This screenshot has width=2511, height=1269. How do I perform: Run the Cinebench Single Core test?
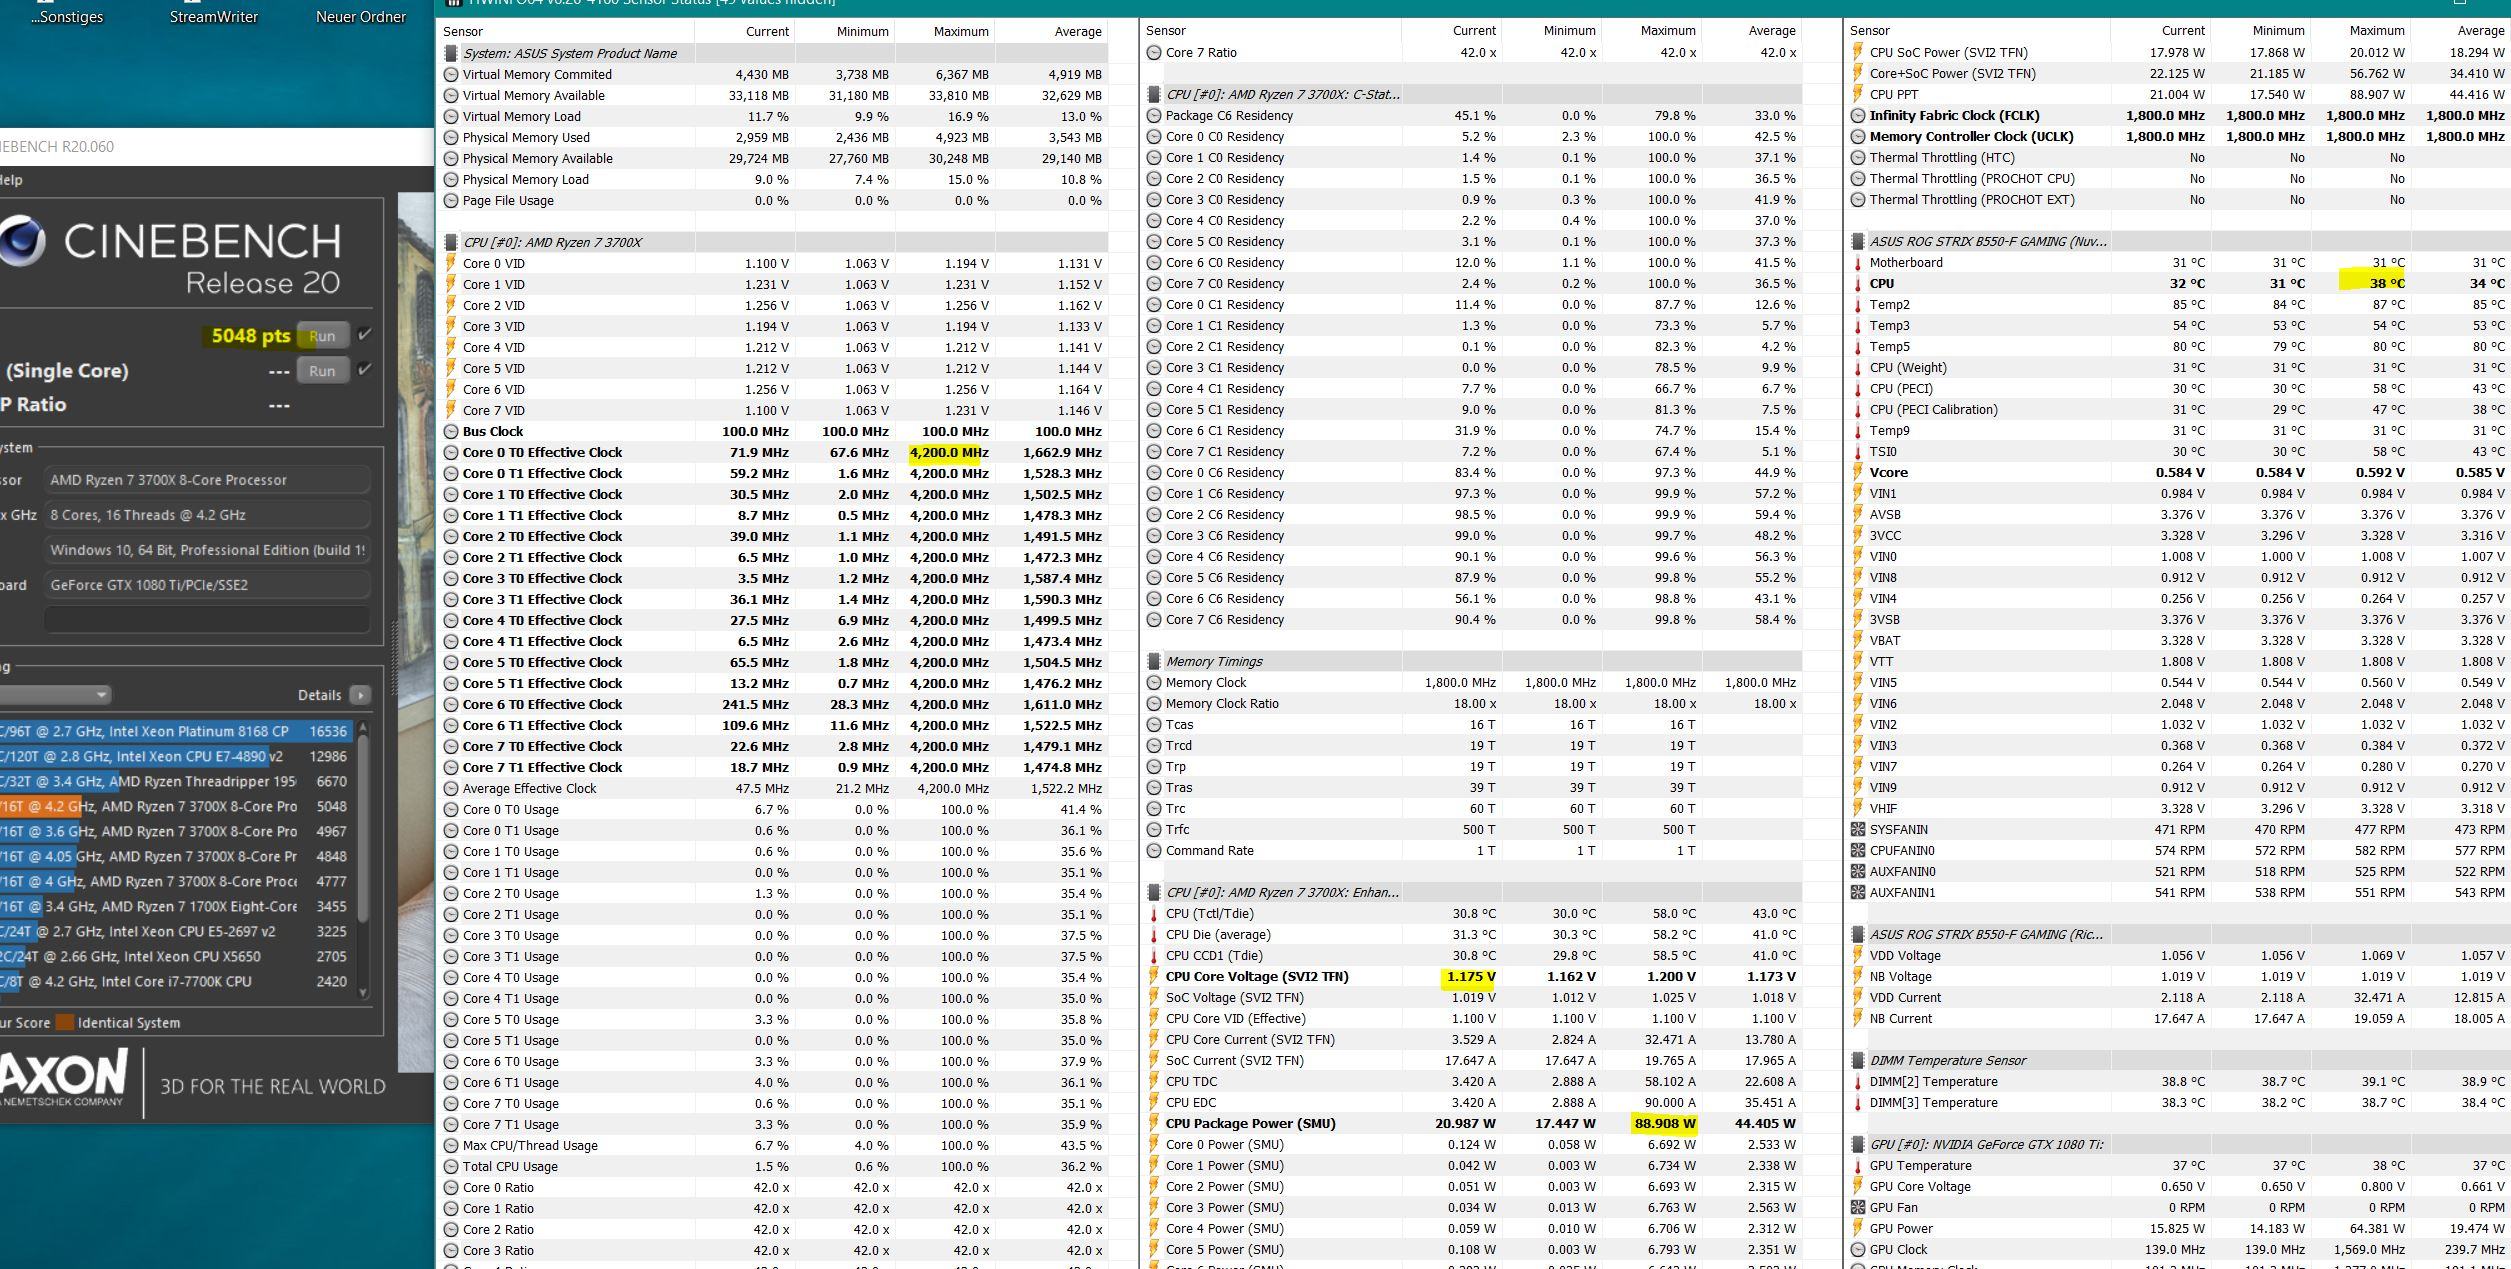coord(322,371)
